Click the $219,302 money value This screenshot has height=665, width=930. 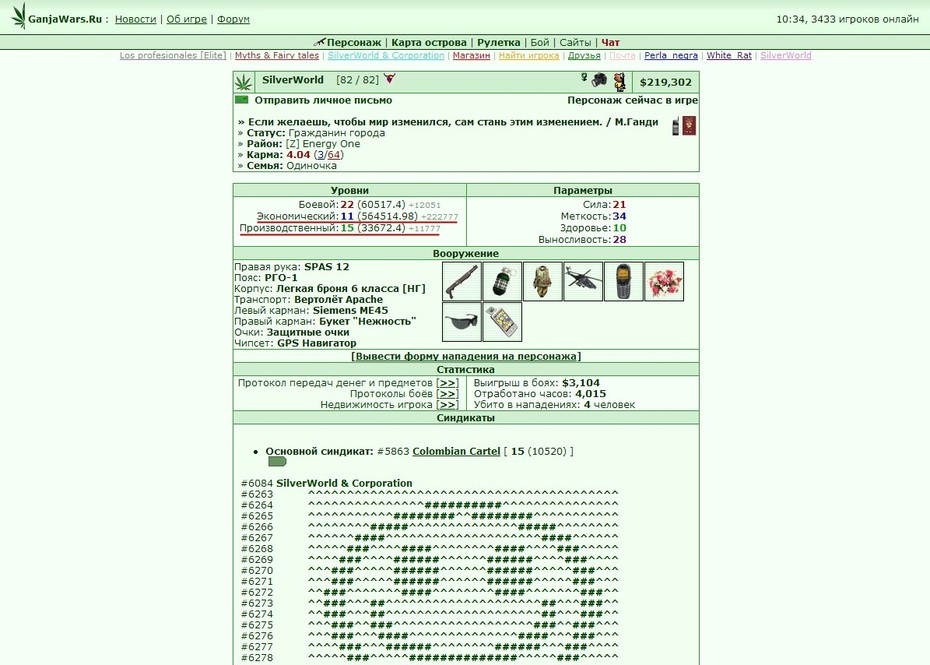[665, 82]
